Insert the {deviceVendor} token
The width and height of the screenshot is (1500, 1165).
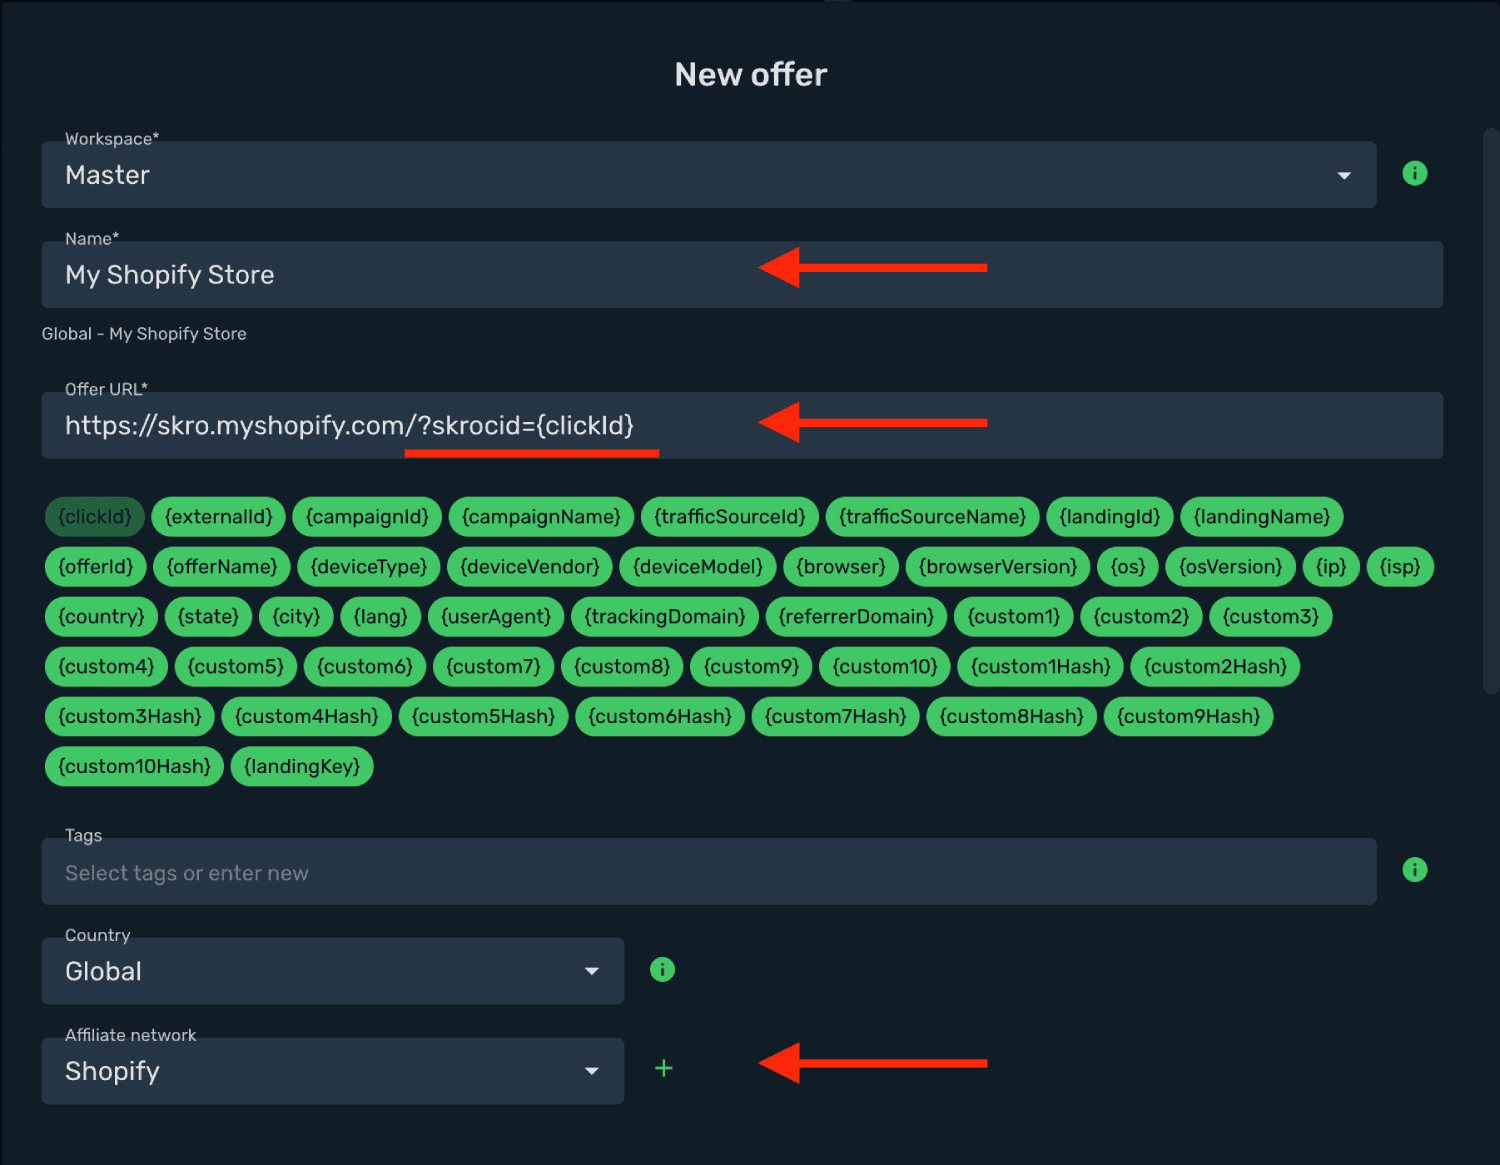[530, 567]
